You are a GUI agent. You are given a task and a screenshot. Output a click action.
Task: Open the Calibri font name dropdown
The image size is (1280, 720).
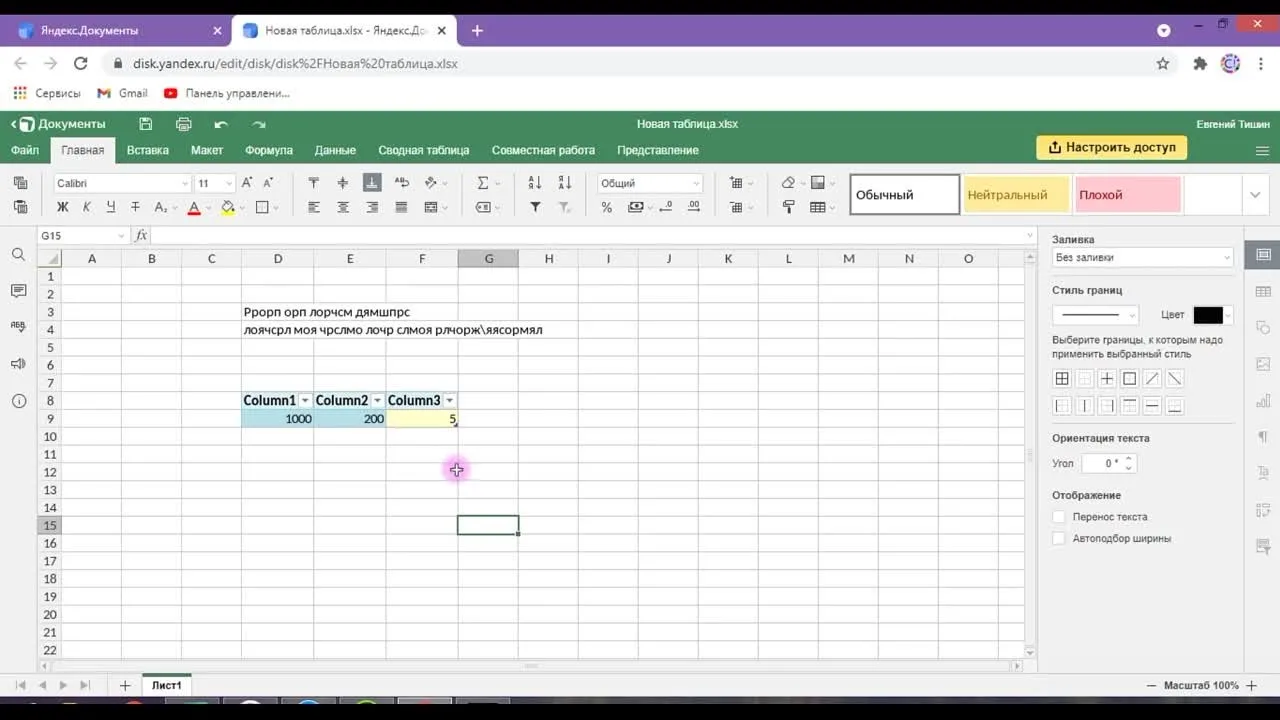click(121, 183)
